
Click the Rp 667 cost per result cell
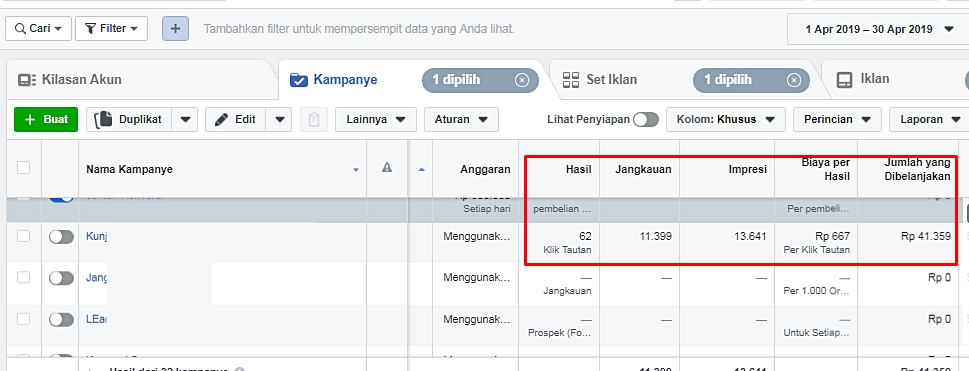click(816, 242)
